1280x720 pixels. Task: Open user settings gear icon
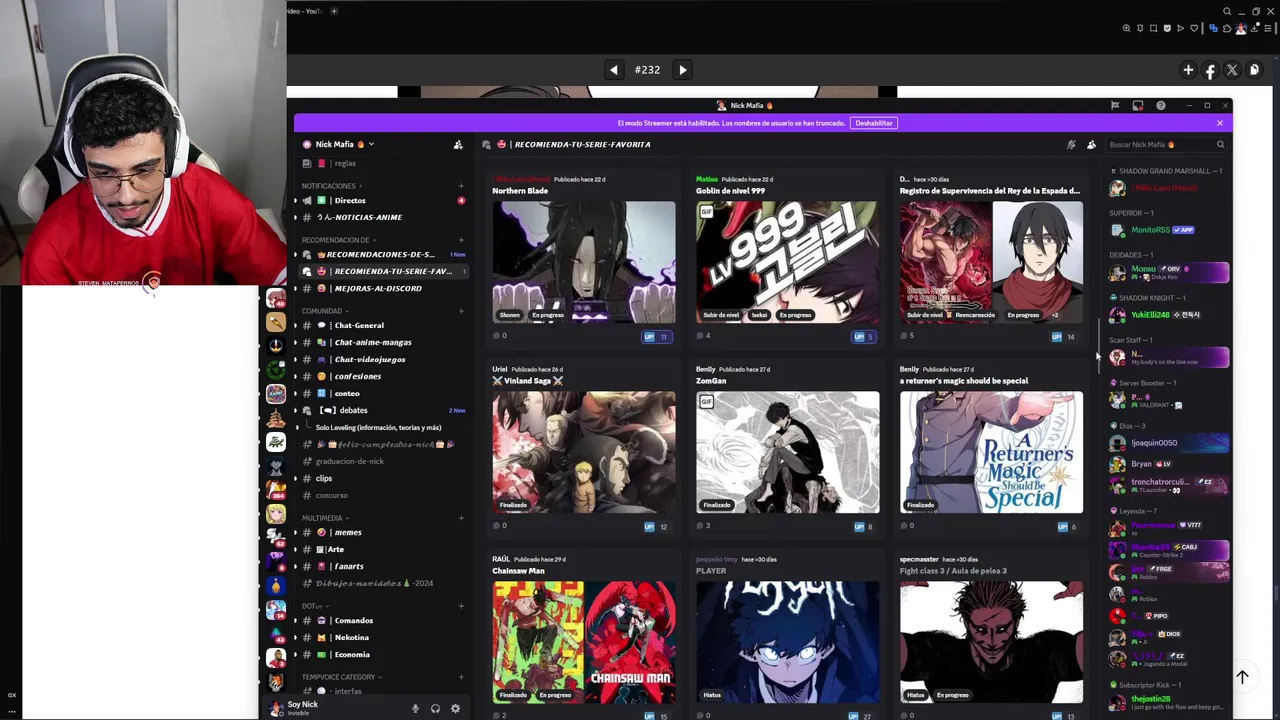tap(455, 708)
